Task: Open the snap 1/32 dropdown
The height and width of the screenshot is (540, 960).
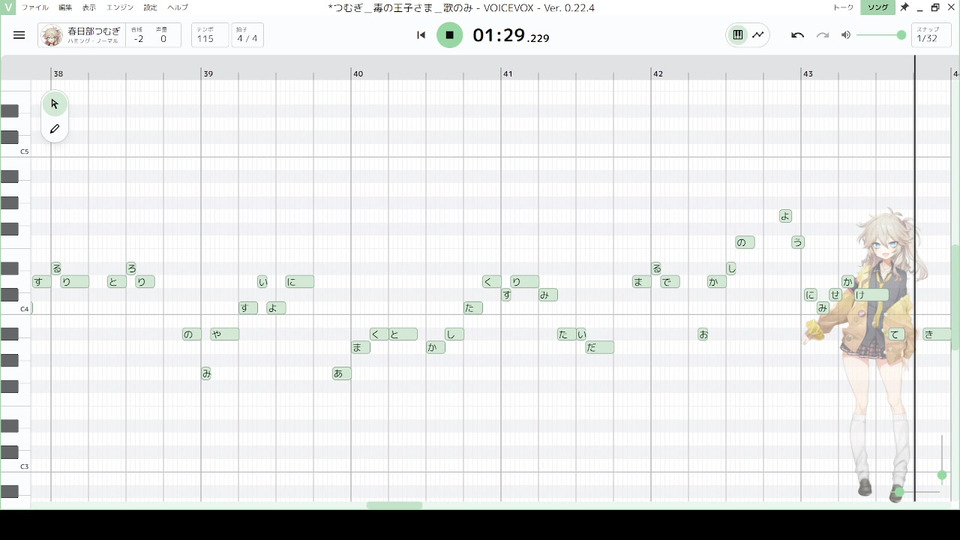Action: [x=931, y=35]
